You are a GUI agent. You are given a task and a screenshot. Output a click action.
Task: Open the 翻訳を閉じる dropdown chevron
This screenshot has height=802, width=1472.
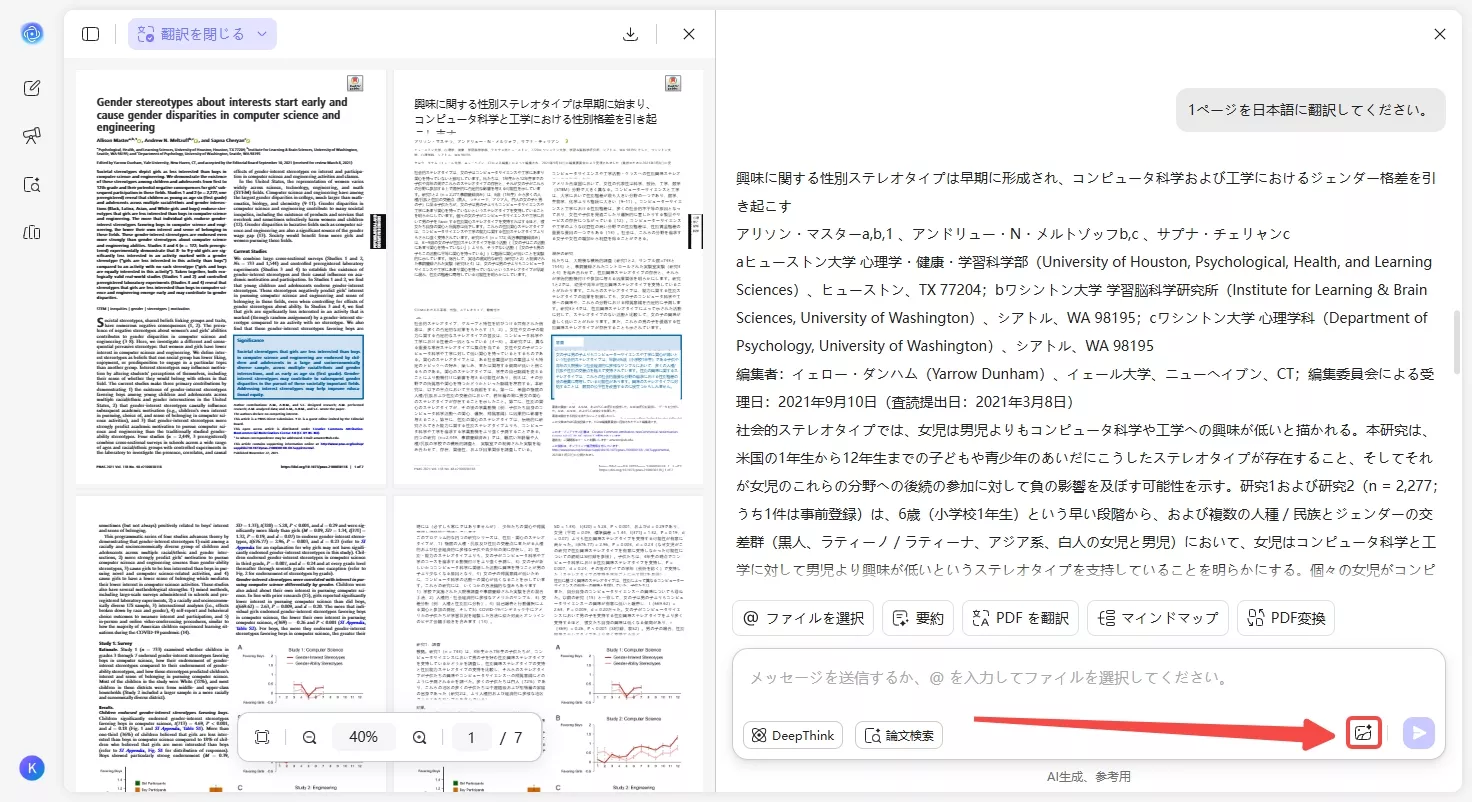[261, 33]
